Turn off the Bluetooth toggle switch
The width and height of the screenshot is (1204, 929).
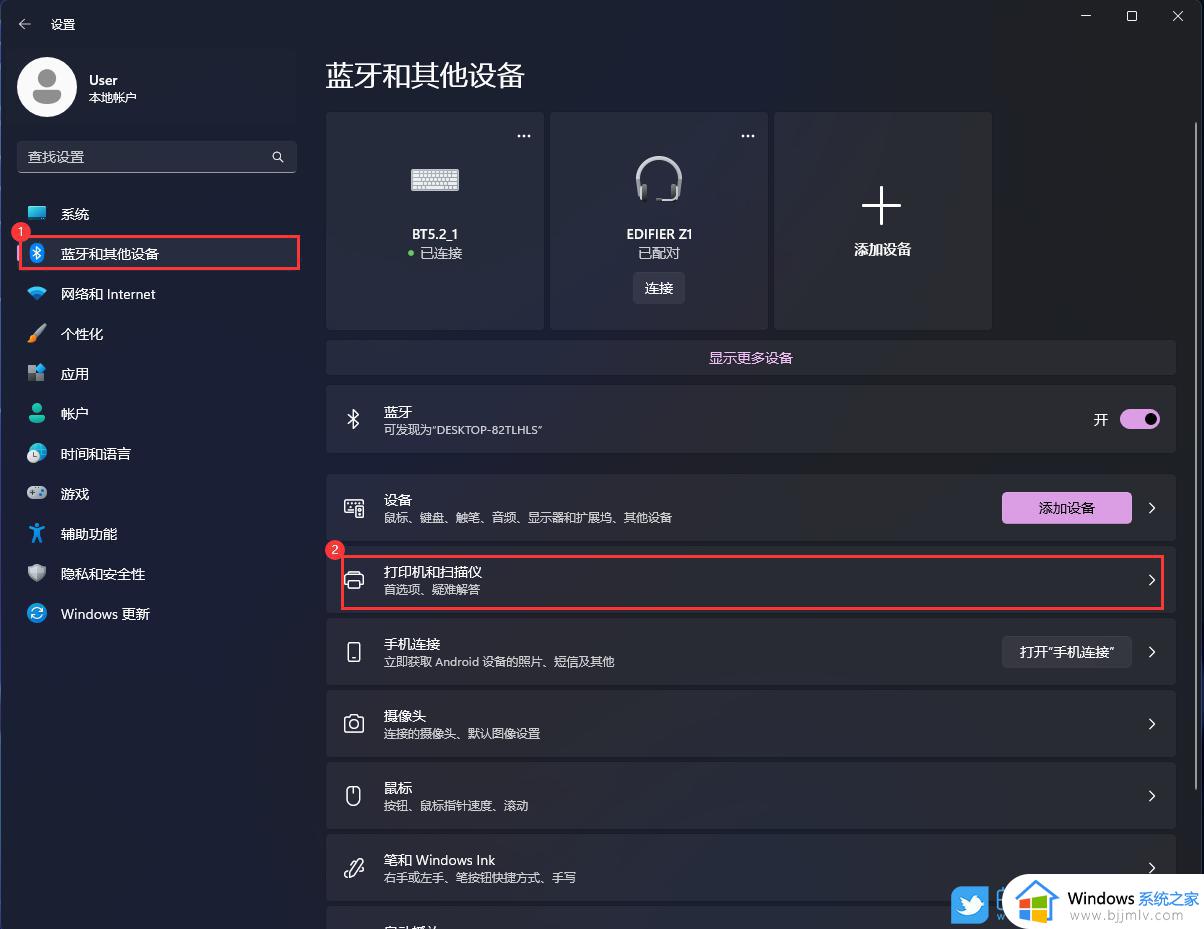tap(1140, 419)
